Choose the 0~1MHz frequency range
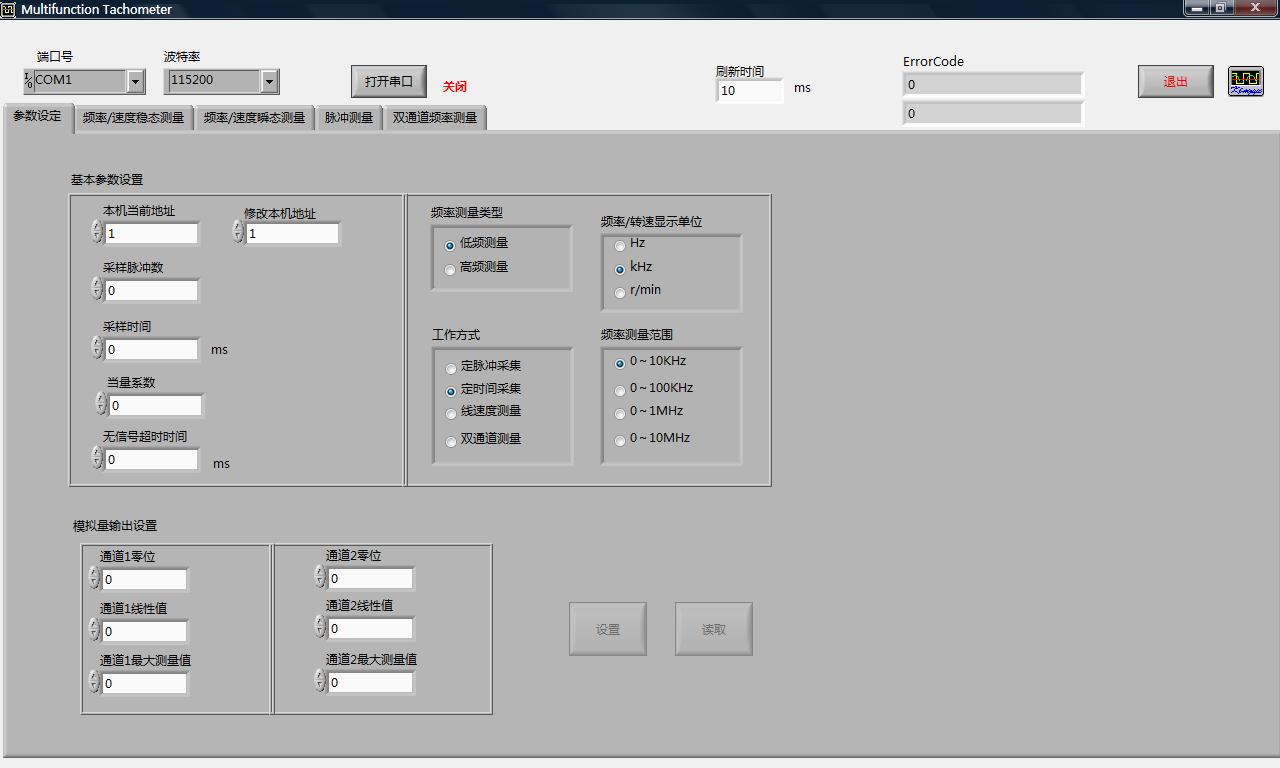1280x768 pixels. (620, 413)
